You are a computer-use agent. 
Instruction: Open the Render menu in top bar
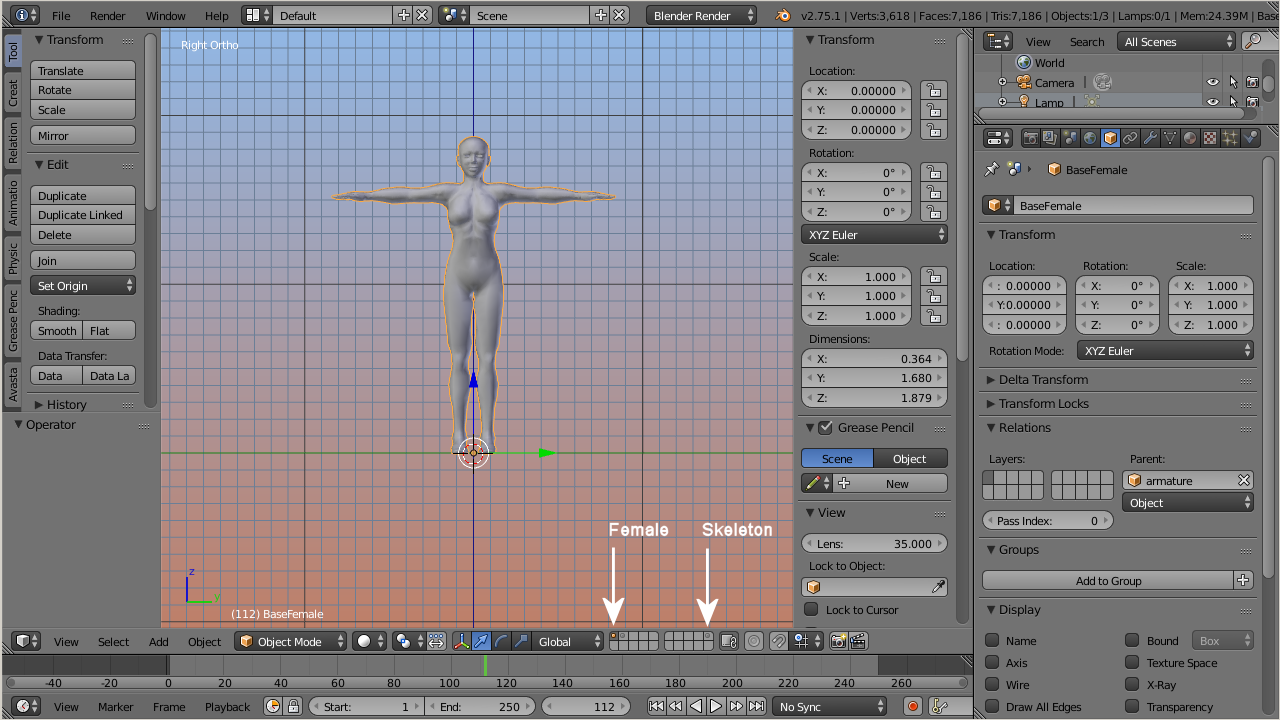click(x=107, y=16)
